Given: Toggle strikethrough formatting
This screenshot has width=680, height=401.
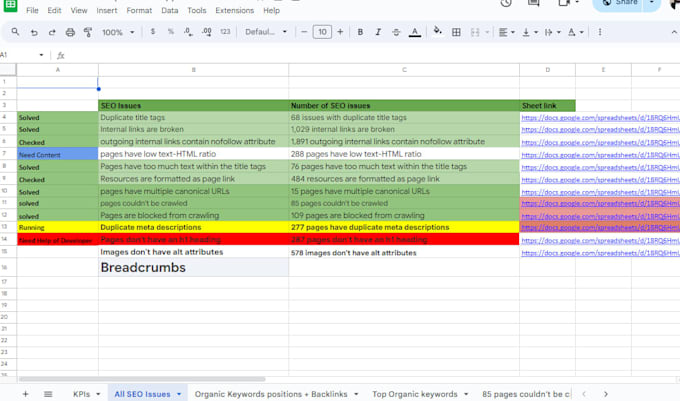Looking at the screenshot, I should click(x=396, y=32).
